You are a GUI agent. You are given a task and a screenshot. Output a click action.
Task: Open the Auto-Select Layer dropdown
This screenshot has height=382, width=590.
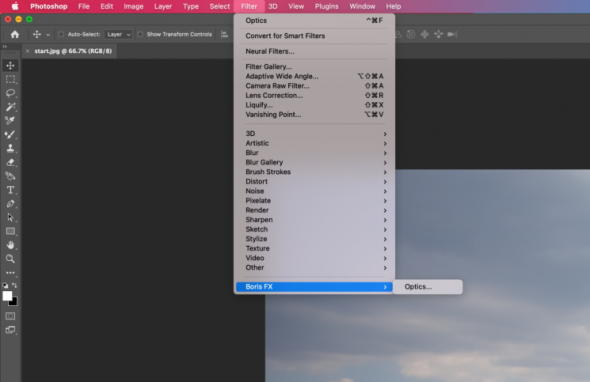(x=118, y=34)
